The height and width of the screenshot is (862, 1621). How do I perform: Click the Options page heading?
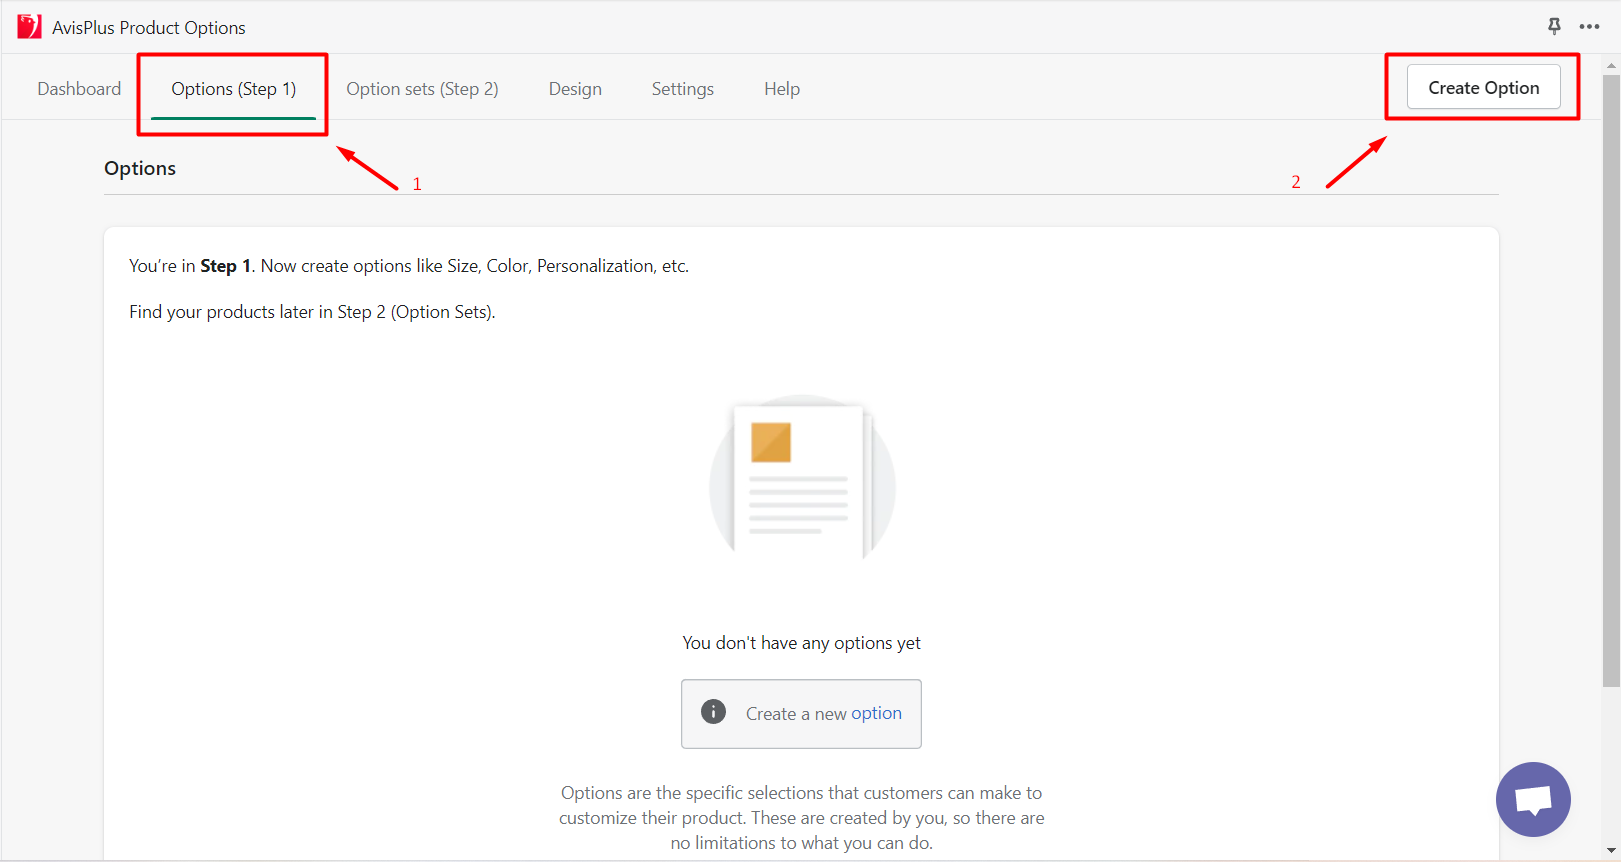click(x=140, y=168)
